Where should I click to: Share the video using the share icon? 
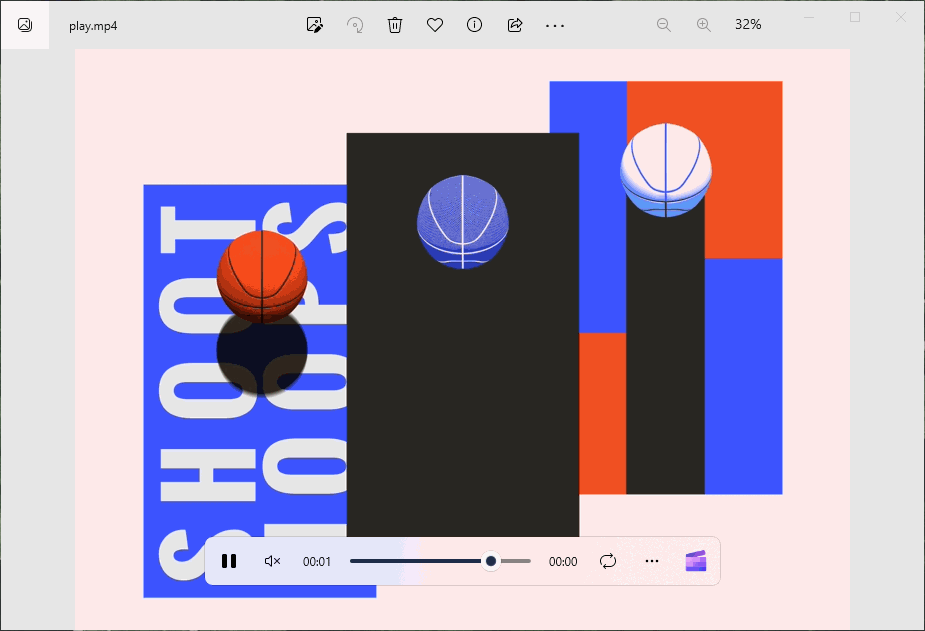tap(514, 24)
